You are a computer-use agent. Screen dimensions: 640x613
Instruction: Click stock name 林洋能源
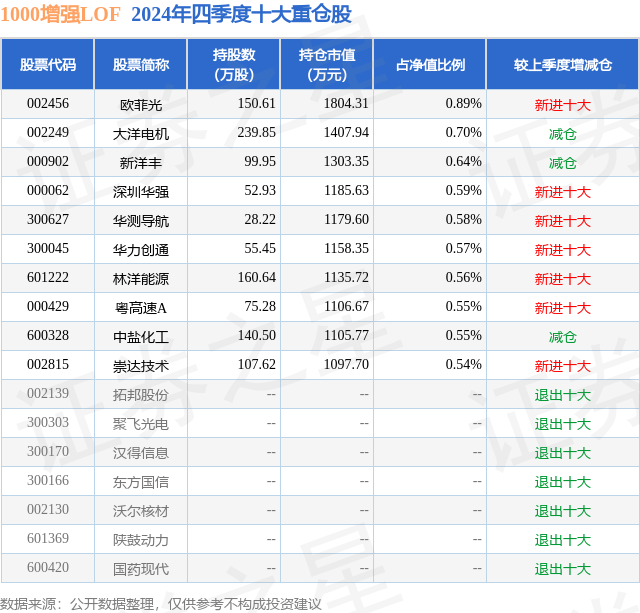tap(141, 279)
